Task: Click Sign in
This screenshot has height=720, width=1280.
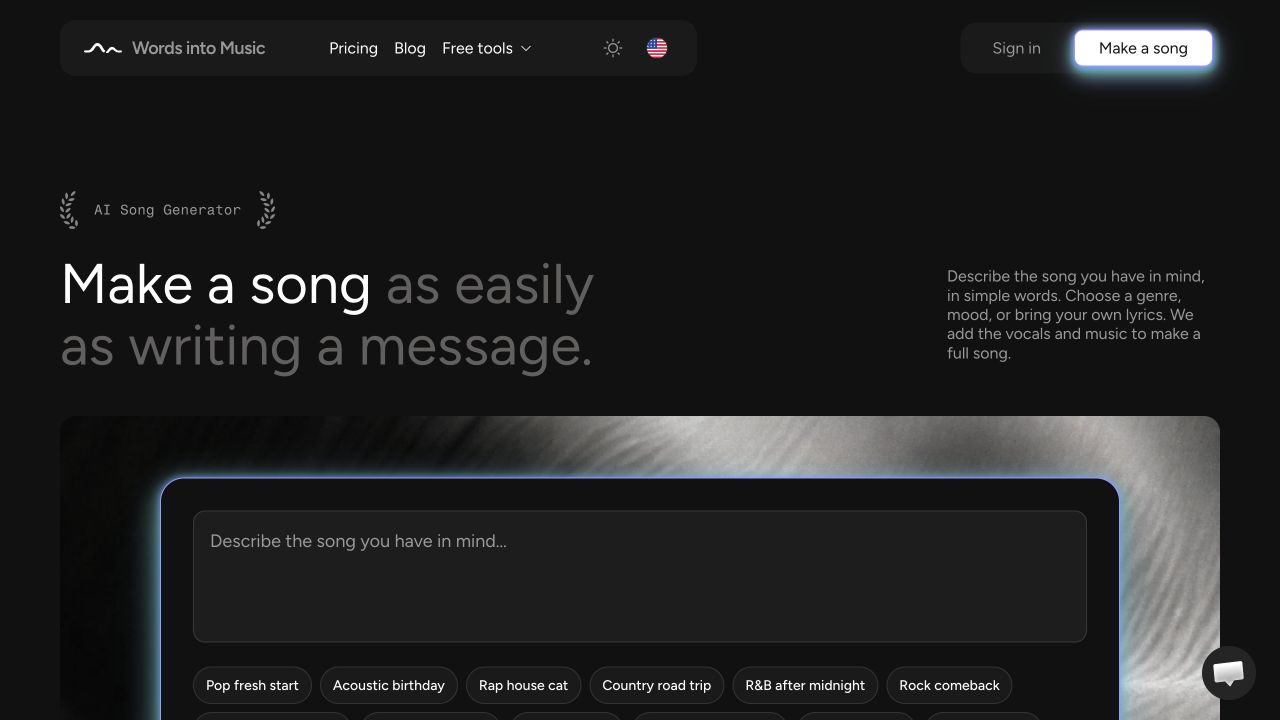Action: click(1016, 48)
